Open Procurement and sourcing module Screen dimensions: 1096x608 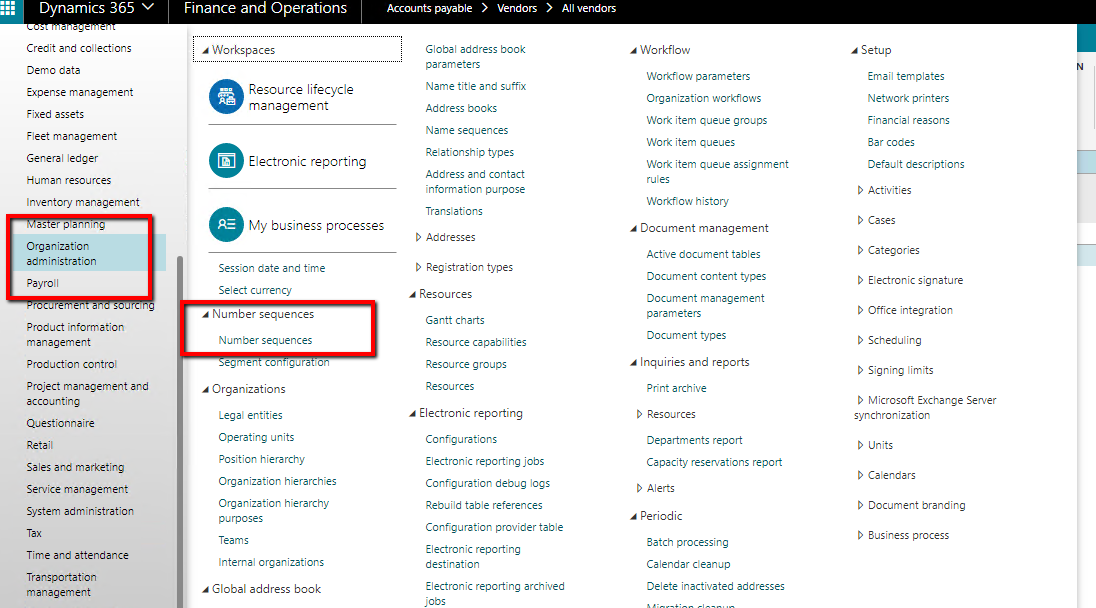(x=90, y=305)
